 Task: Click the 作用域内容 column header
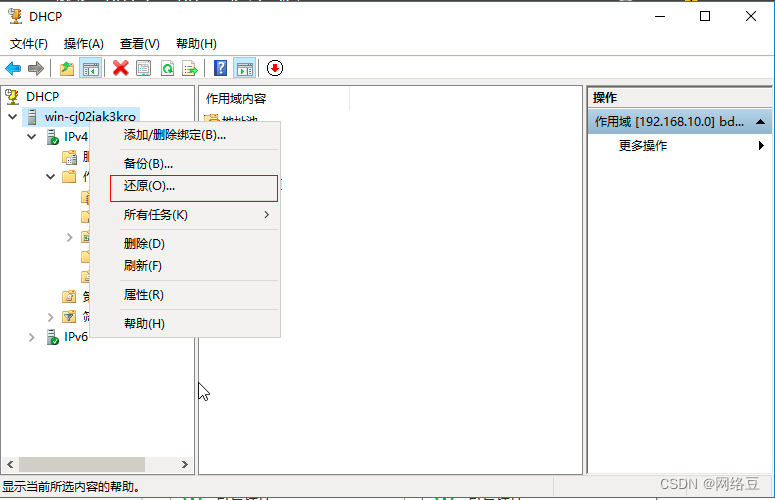click(x=274, y=98)
